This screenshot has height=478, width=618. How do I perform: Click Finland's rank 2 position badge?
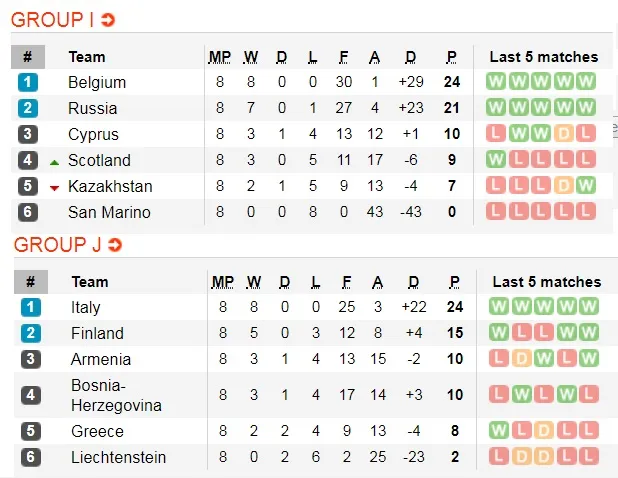(x=30, y=333)
